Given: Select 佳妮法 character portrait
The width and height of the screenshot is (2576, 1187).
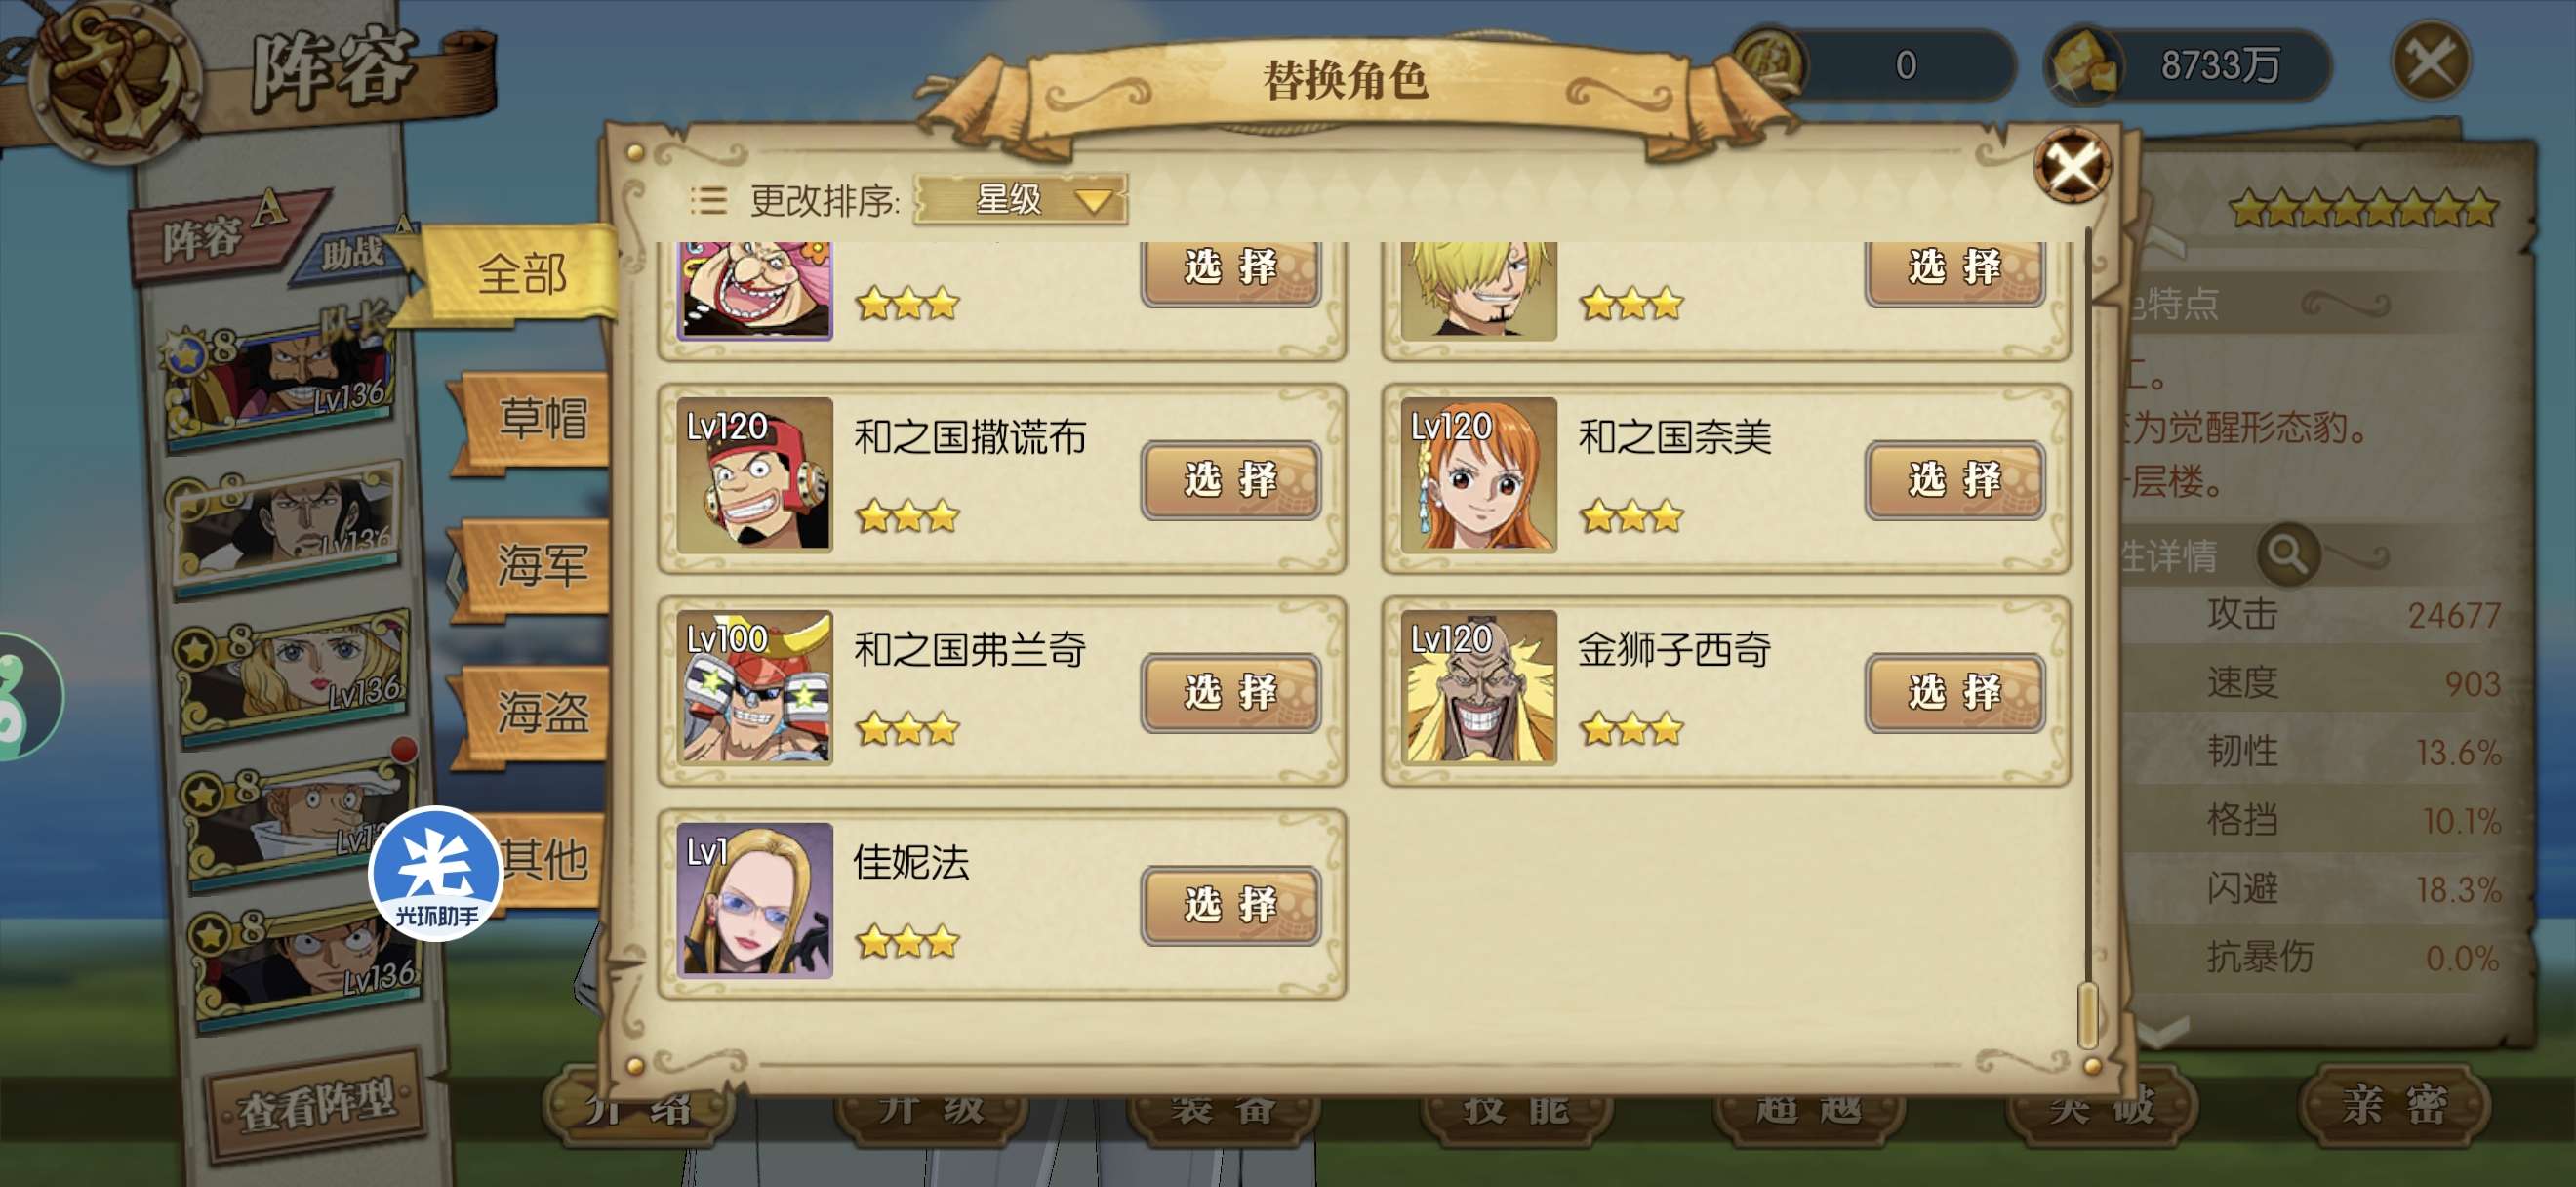Looking at the screenshot, I should pyautogui.click(x=755, y=900).
